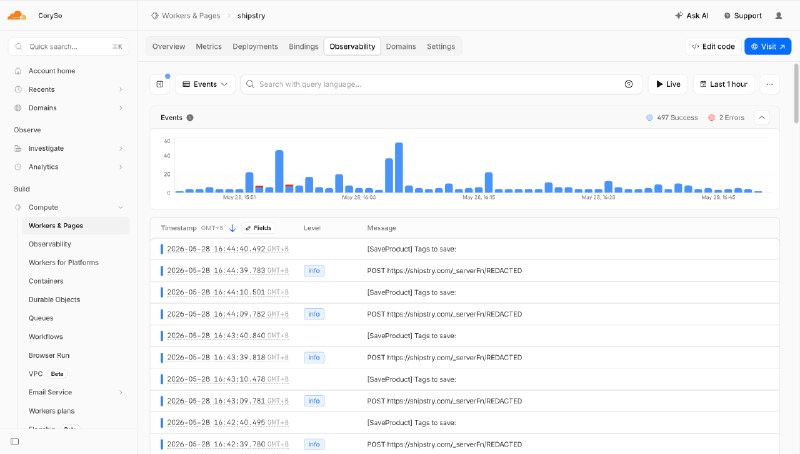Open Workers for Platforms
Screen dimensions: 800x454
tap(63, 263)
